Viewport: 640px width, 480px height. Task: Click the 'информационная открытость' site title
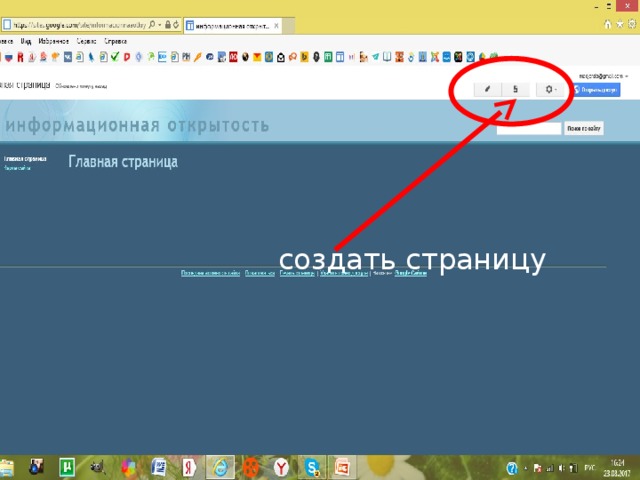coord(137,125)
